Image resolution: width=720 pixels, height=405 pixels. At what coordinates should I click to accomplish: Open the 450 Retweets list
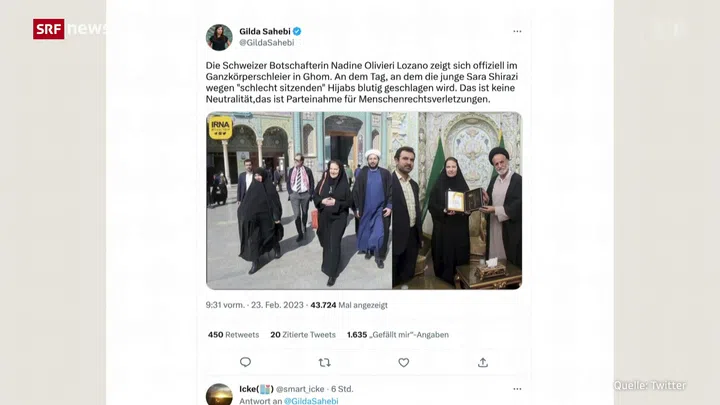tap(233, 335)
